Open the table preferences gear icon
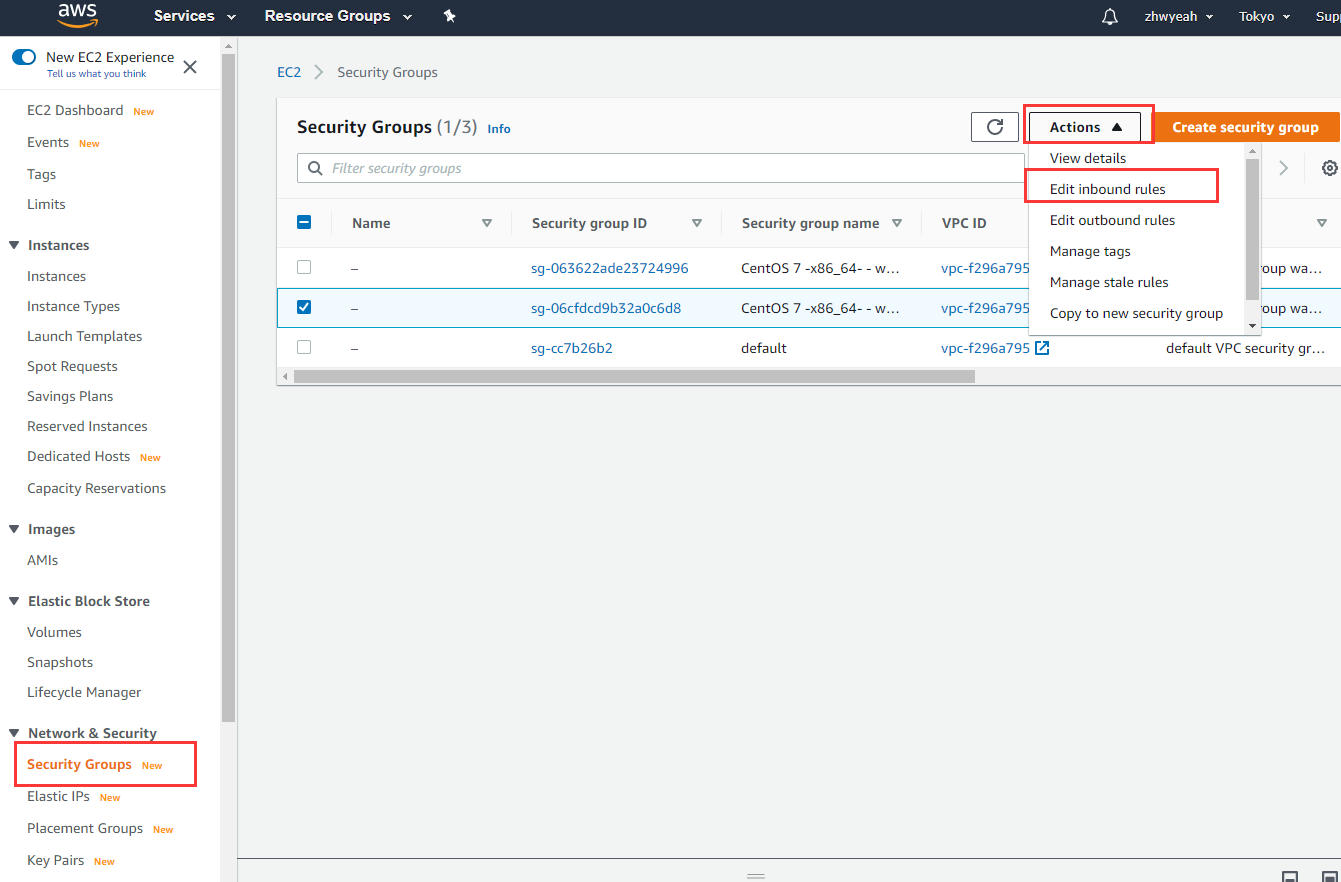 [1329, 168]
